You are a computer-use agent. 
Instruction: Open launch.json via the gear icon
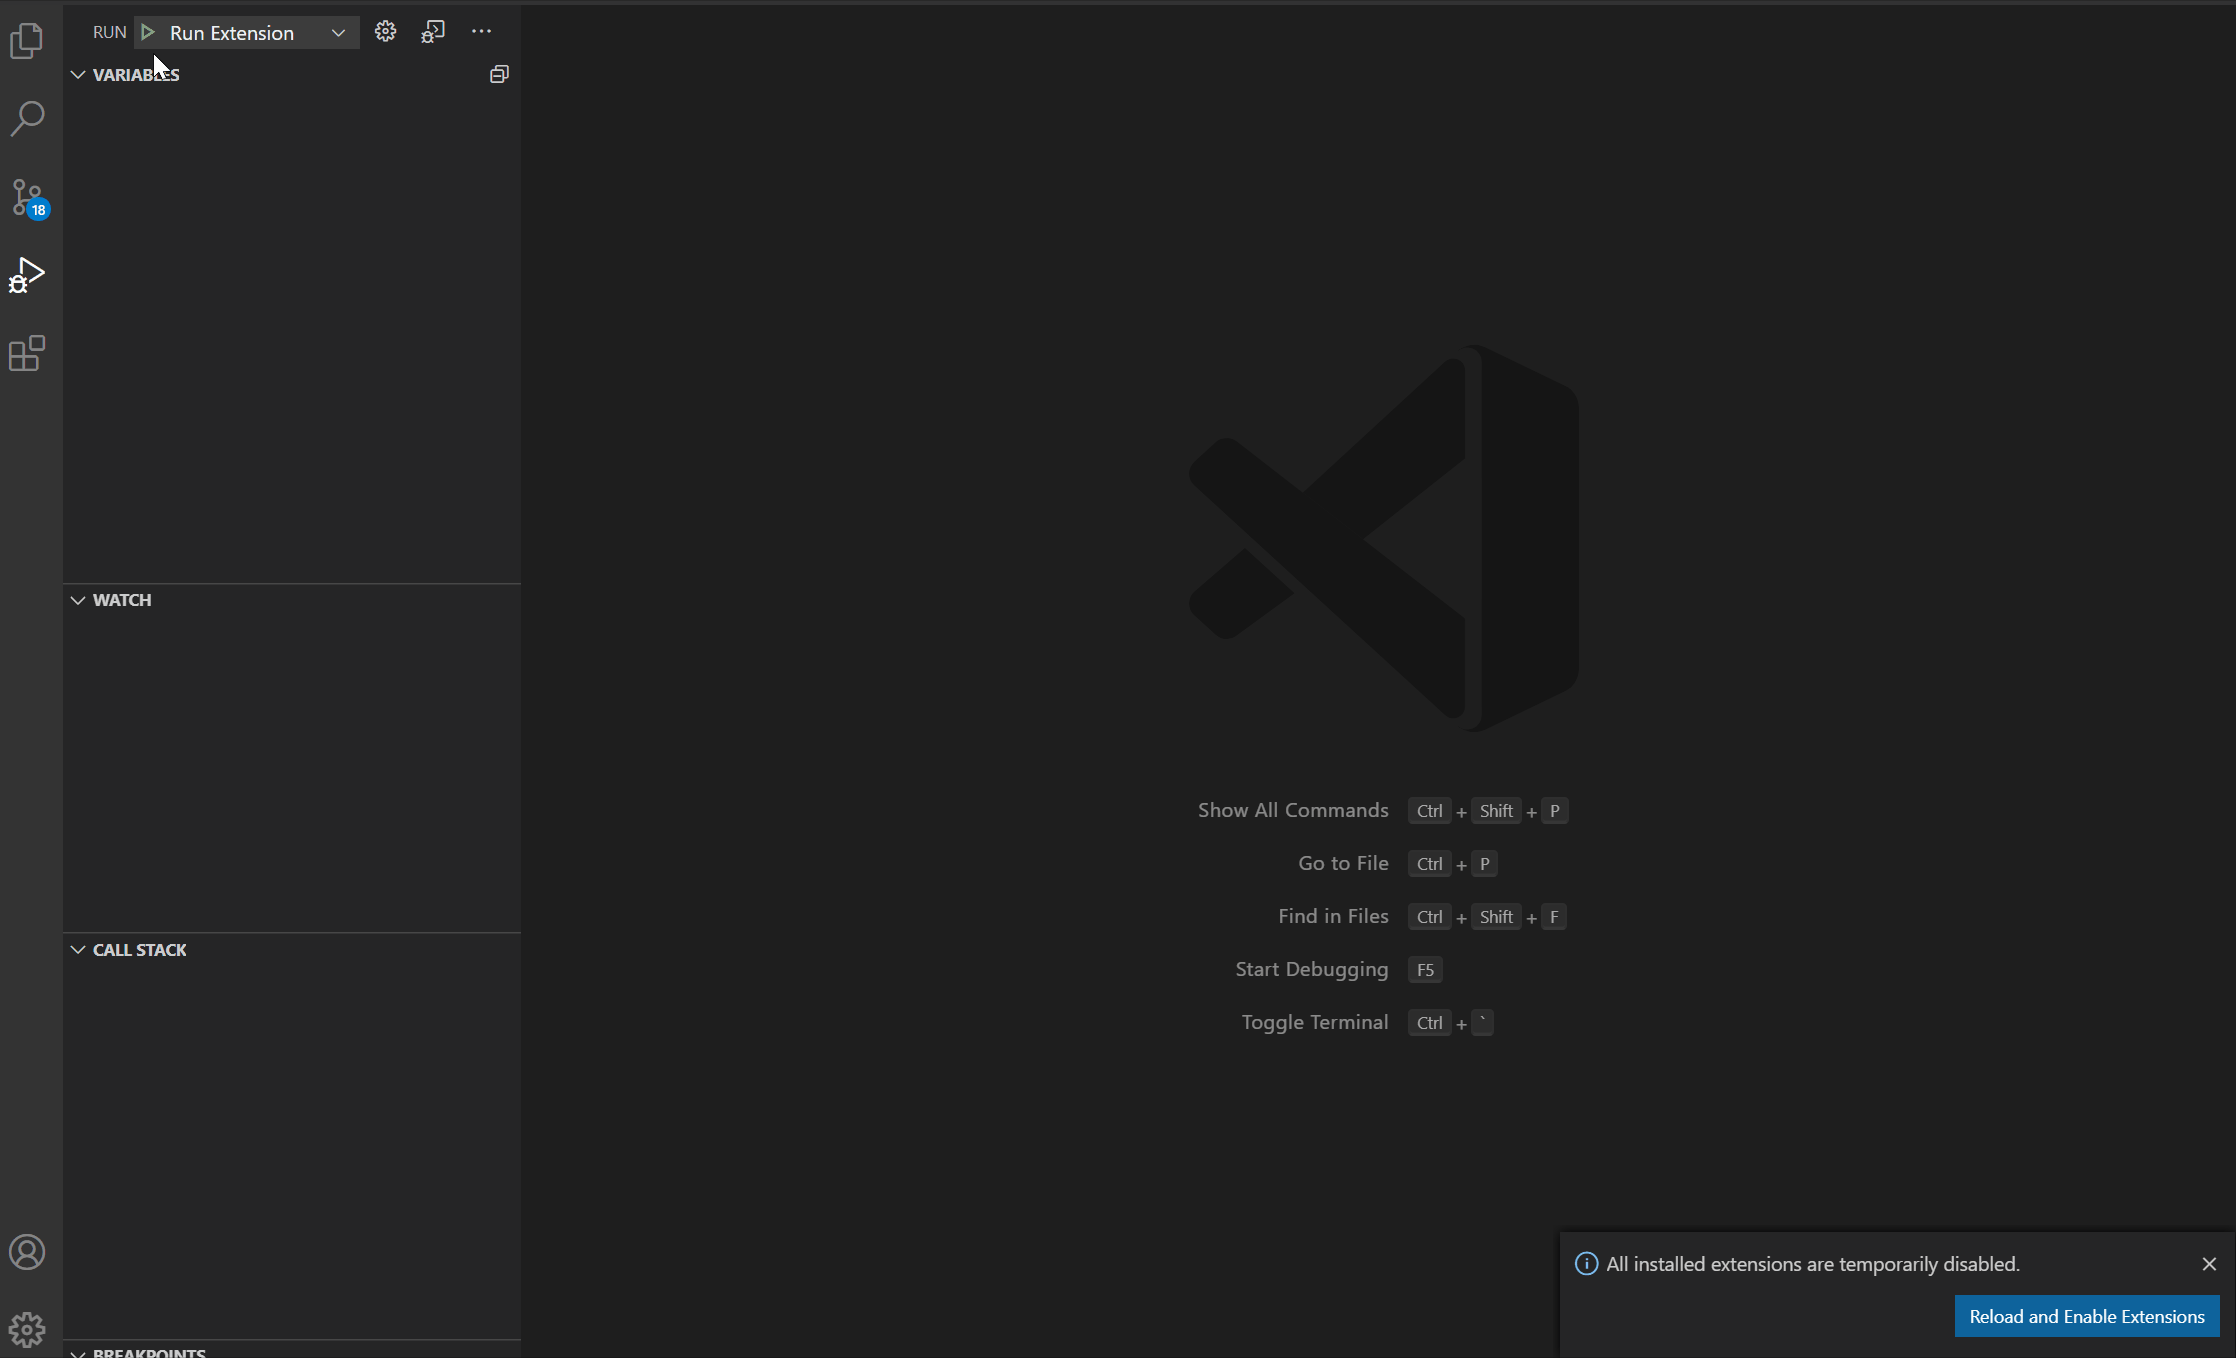pos(385,32)
